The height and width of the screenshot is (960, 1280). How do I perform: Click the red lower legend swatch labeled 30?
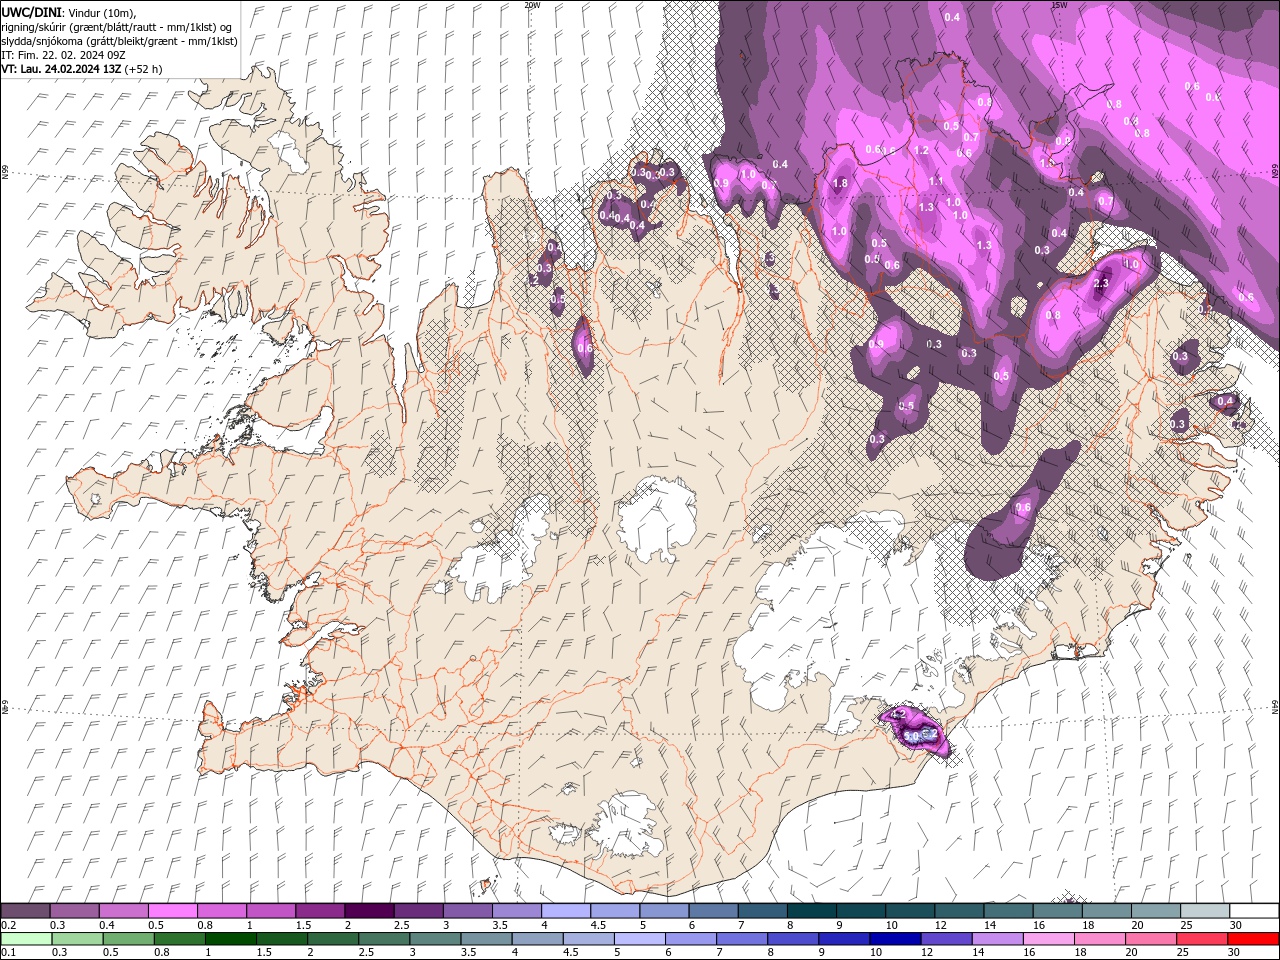(1253, 939)
